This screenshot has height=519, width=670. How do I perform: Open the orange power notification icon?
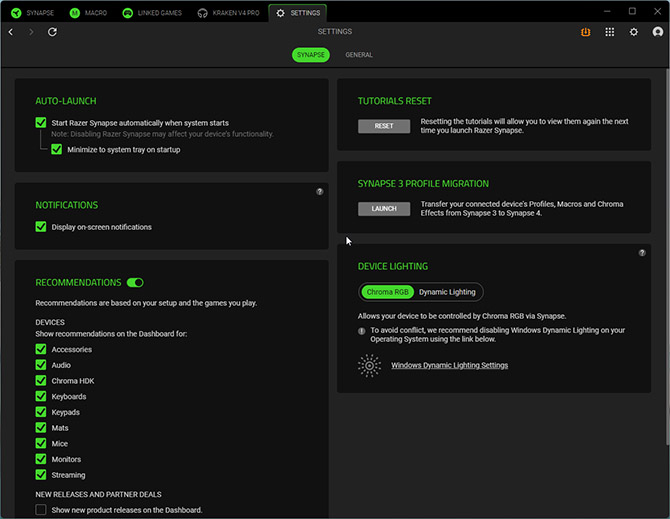coord(585,32)
